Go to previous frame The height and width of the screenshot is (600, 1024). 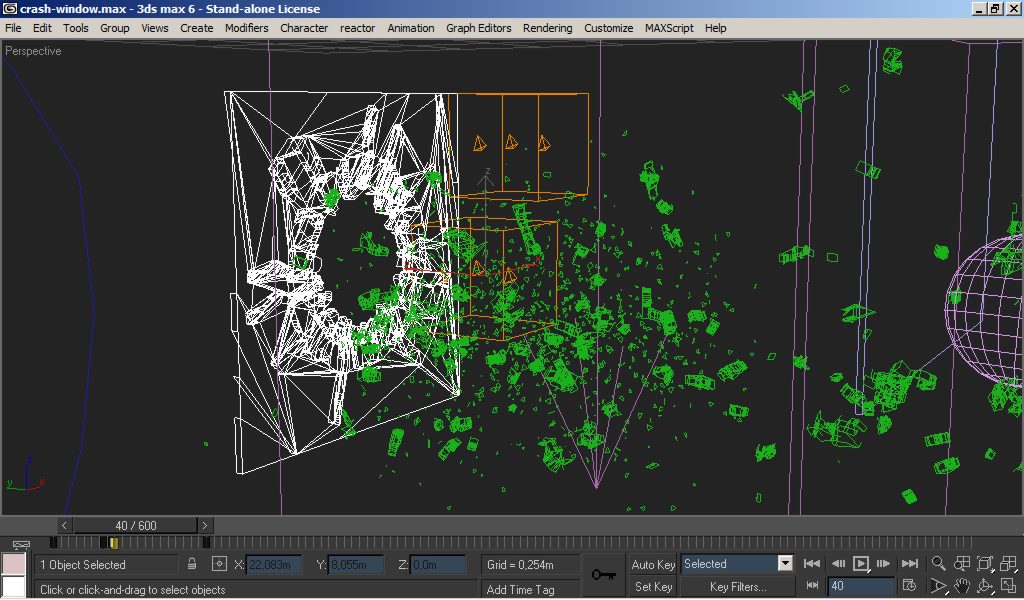(x=838, y=563)
